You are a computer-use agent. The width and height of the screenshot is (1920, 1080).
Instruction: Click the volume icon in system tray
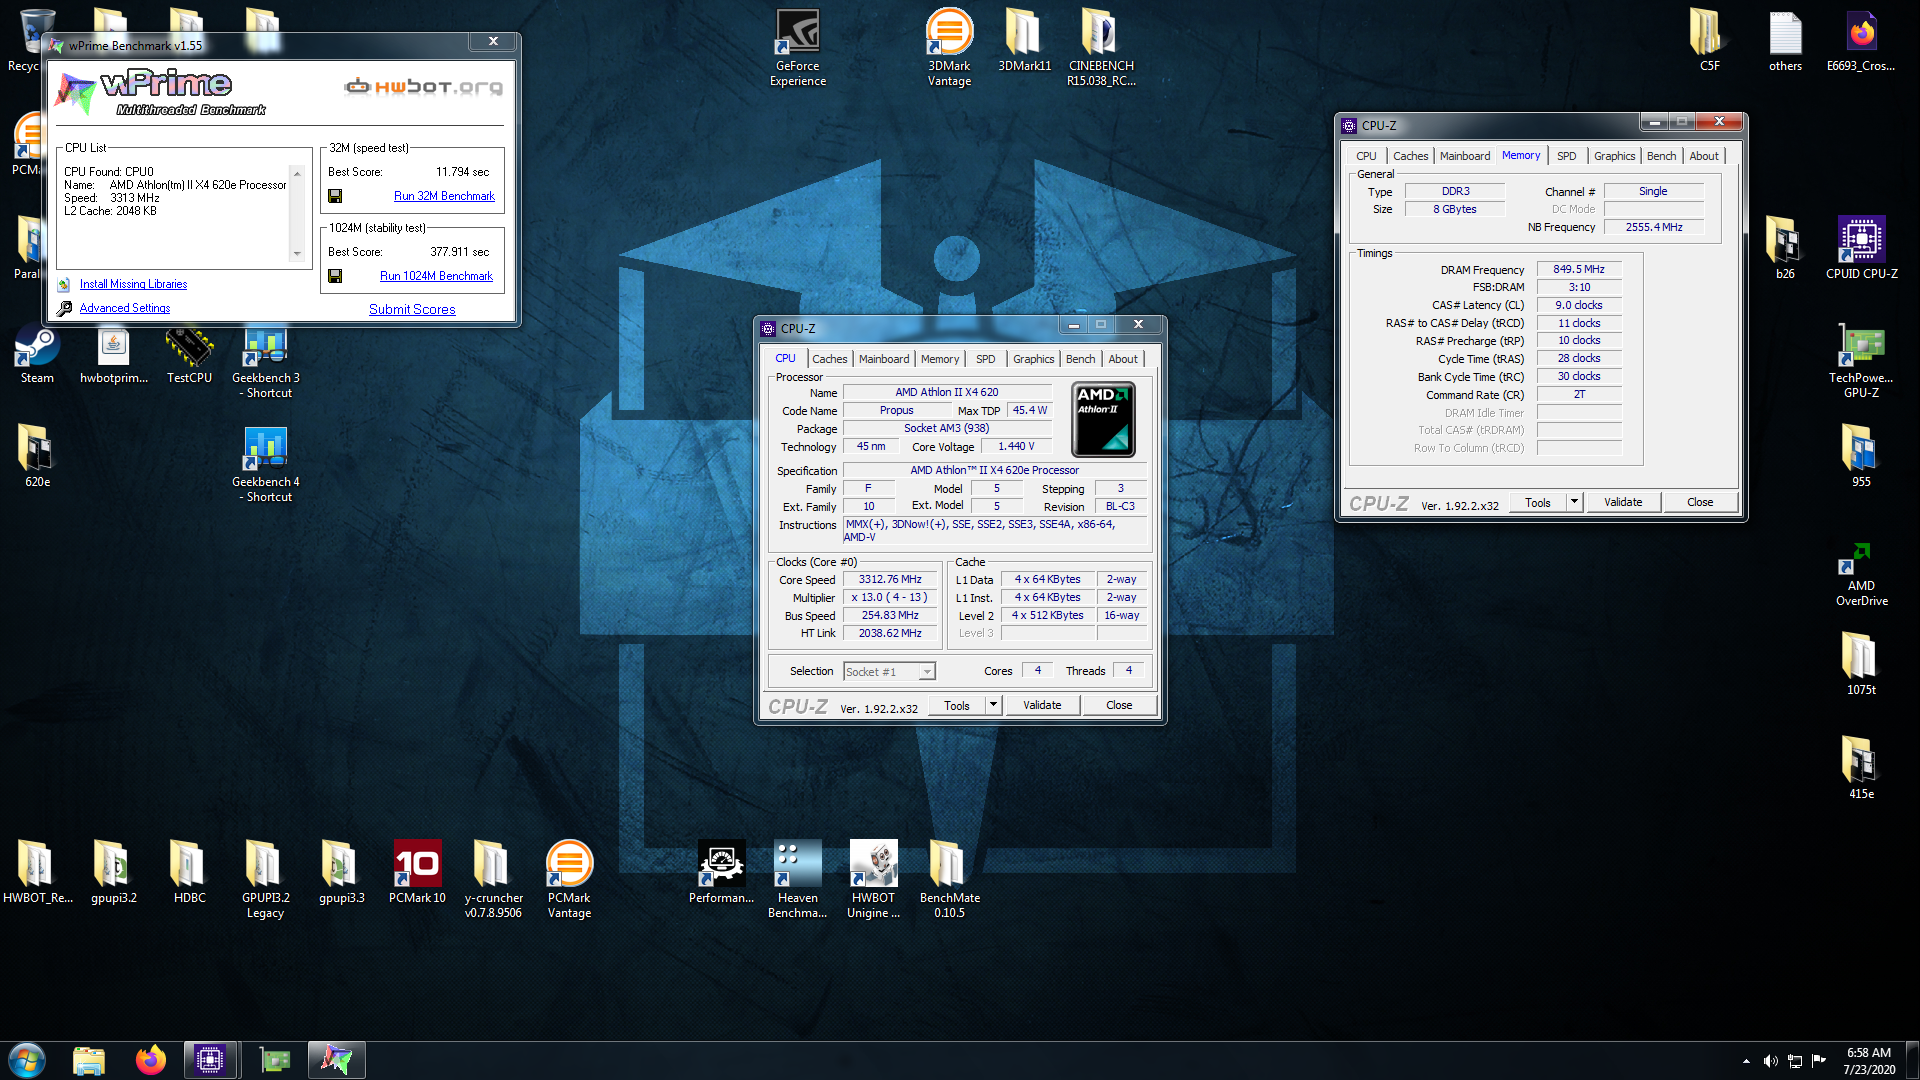tap(1770, 1061)
